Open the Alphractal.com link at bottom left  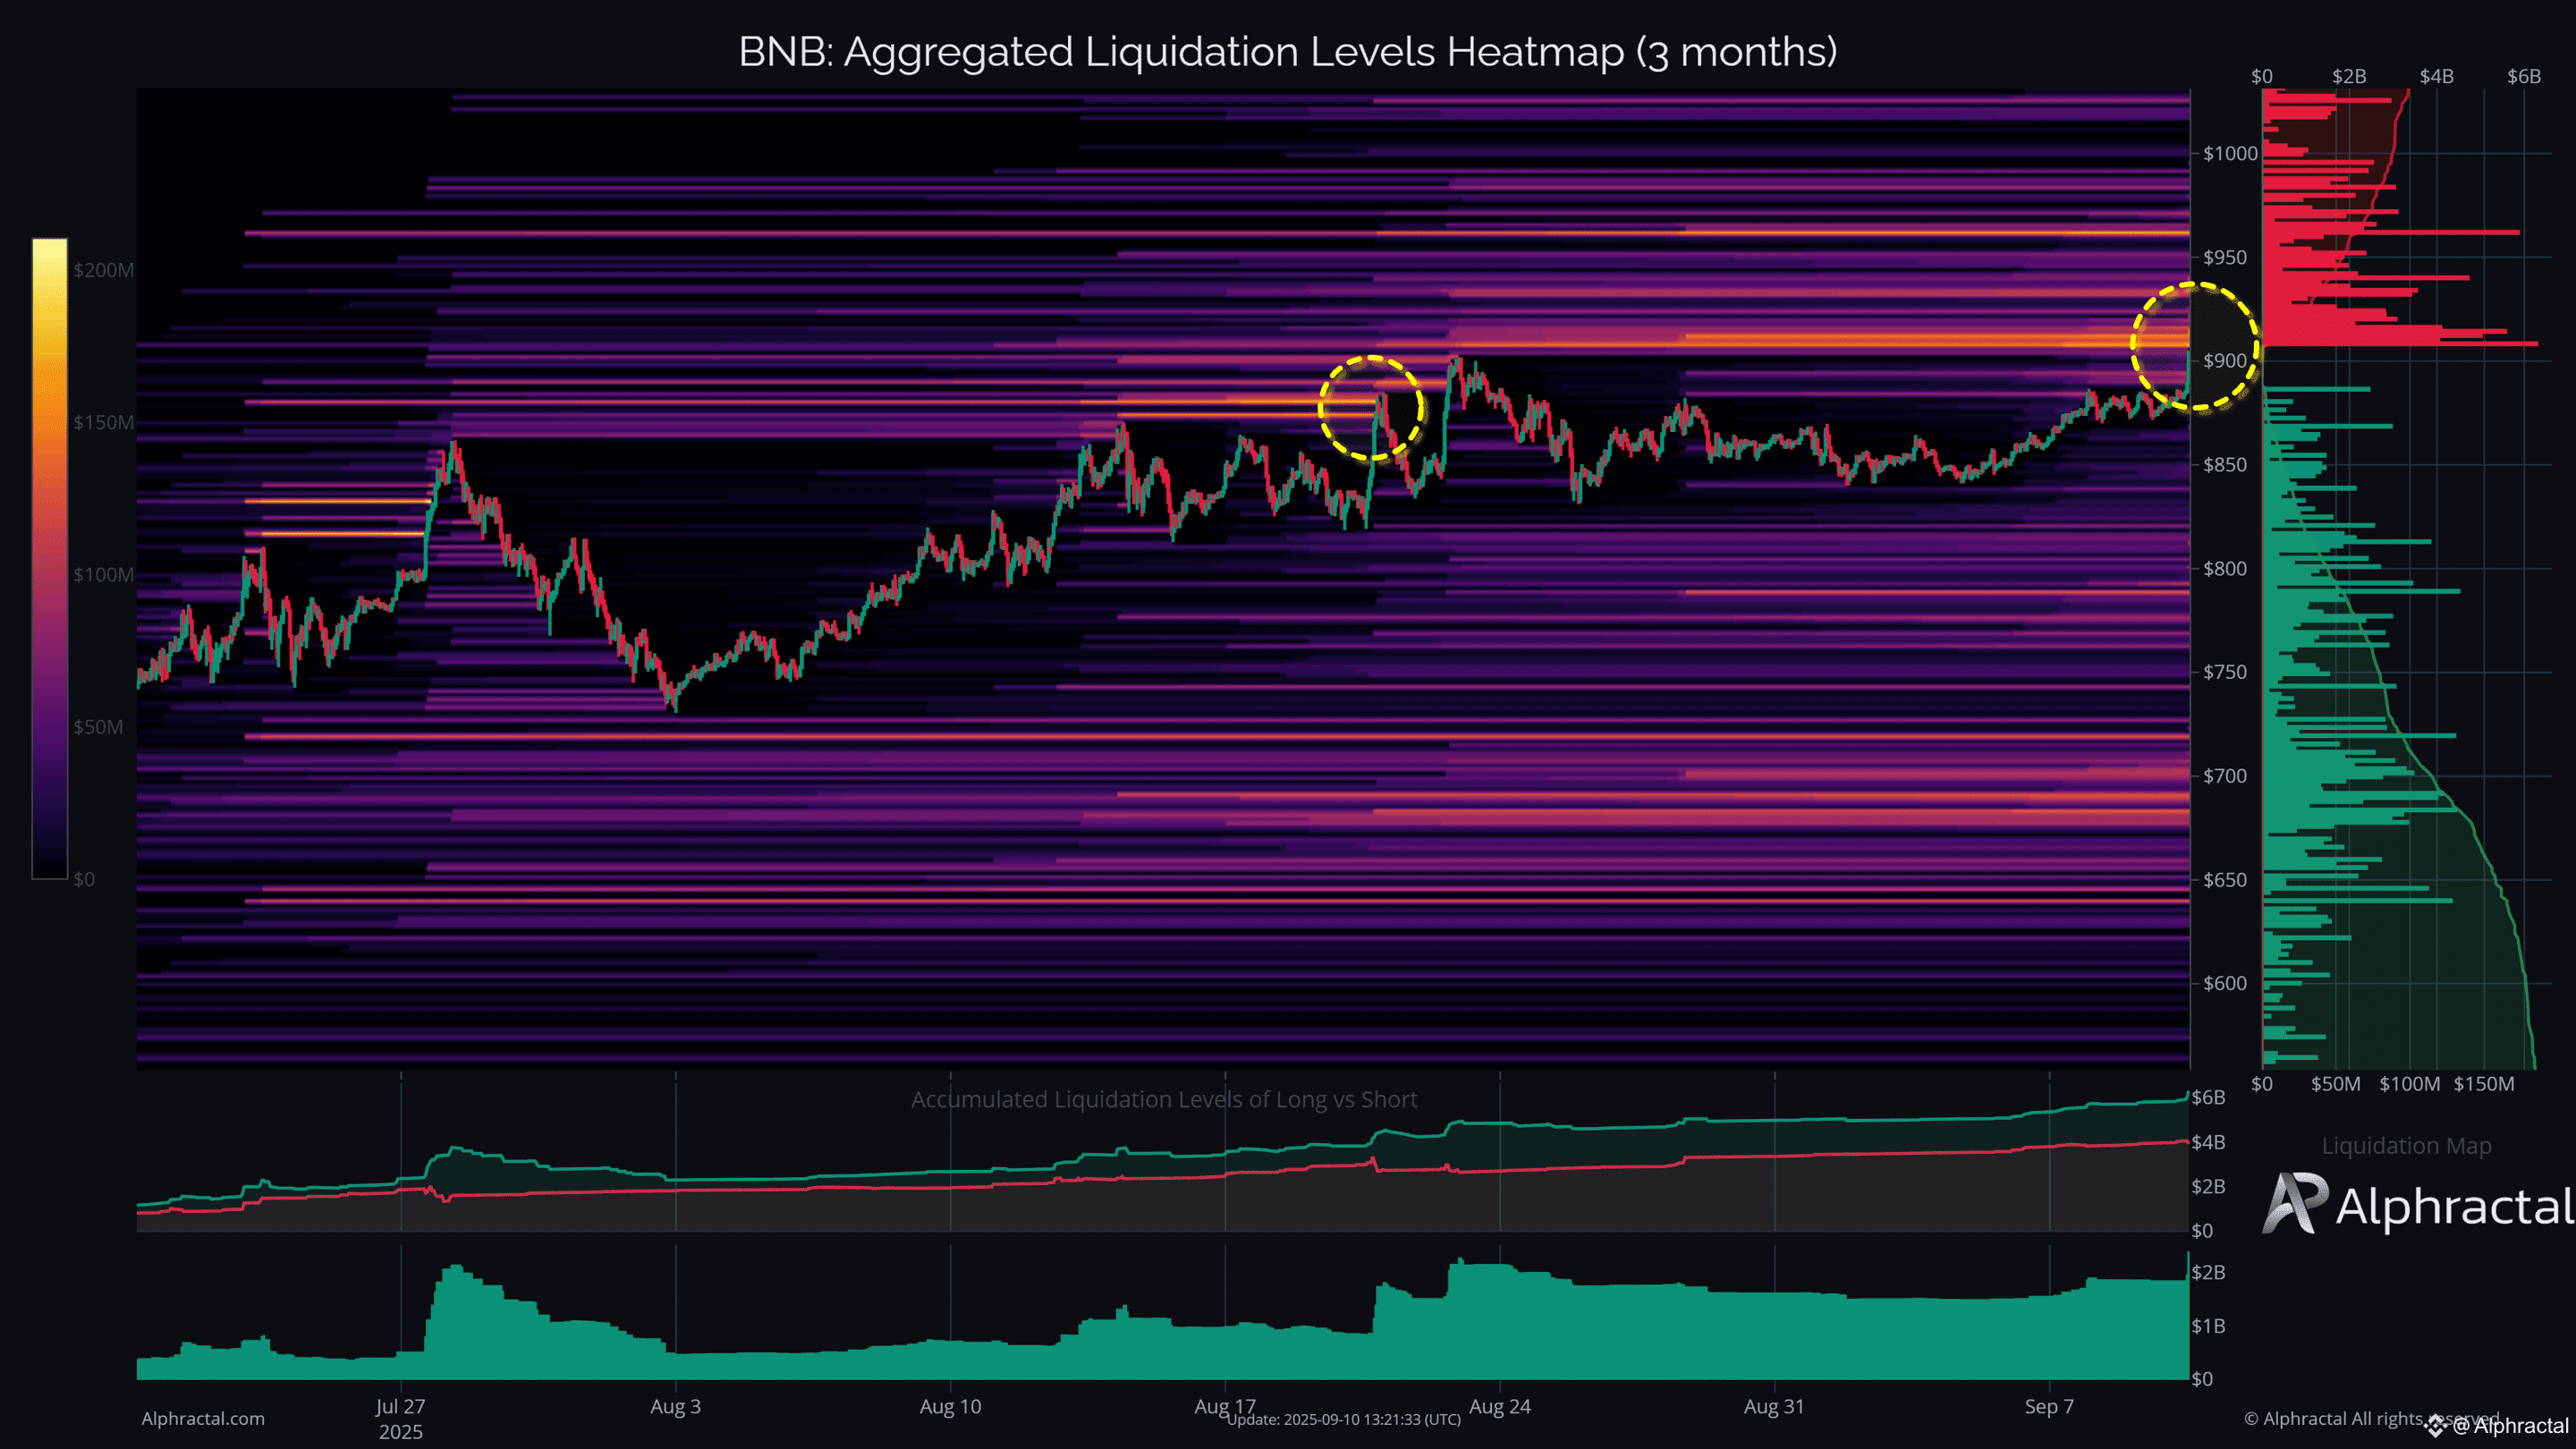pos(203,1418)
